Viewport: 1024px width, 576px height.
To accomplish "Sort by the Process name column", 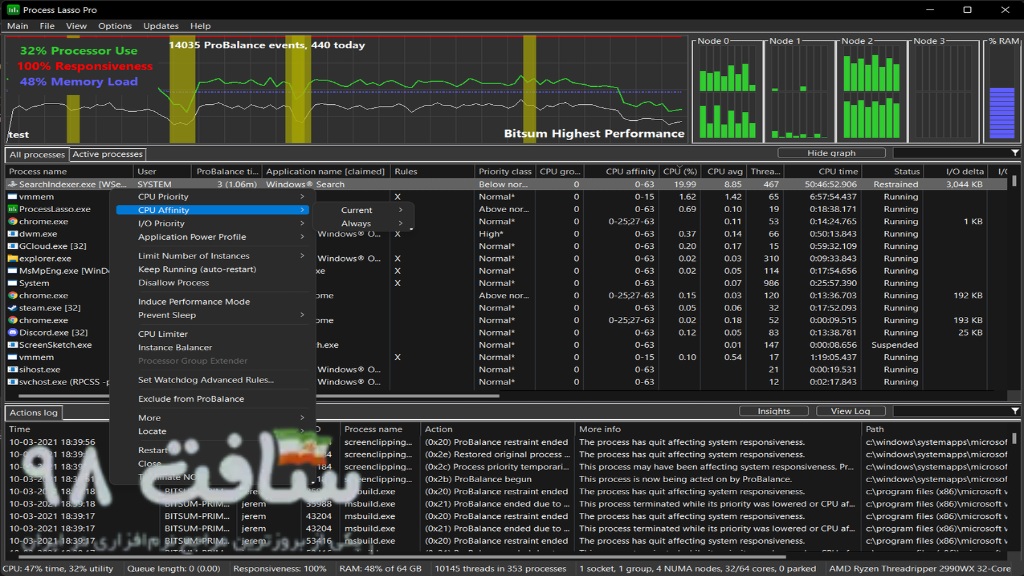I will [70, 172].
